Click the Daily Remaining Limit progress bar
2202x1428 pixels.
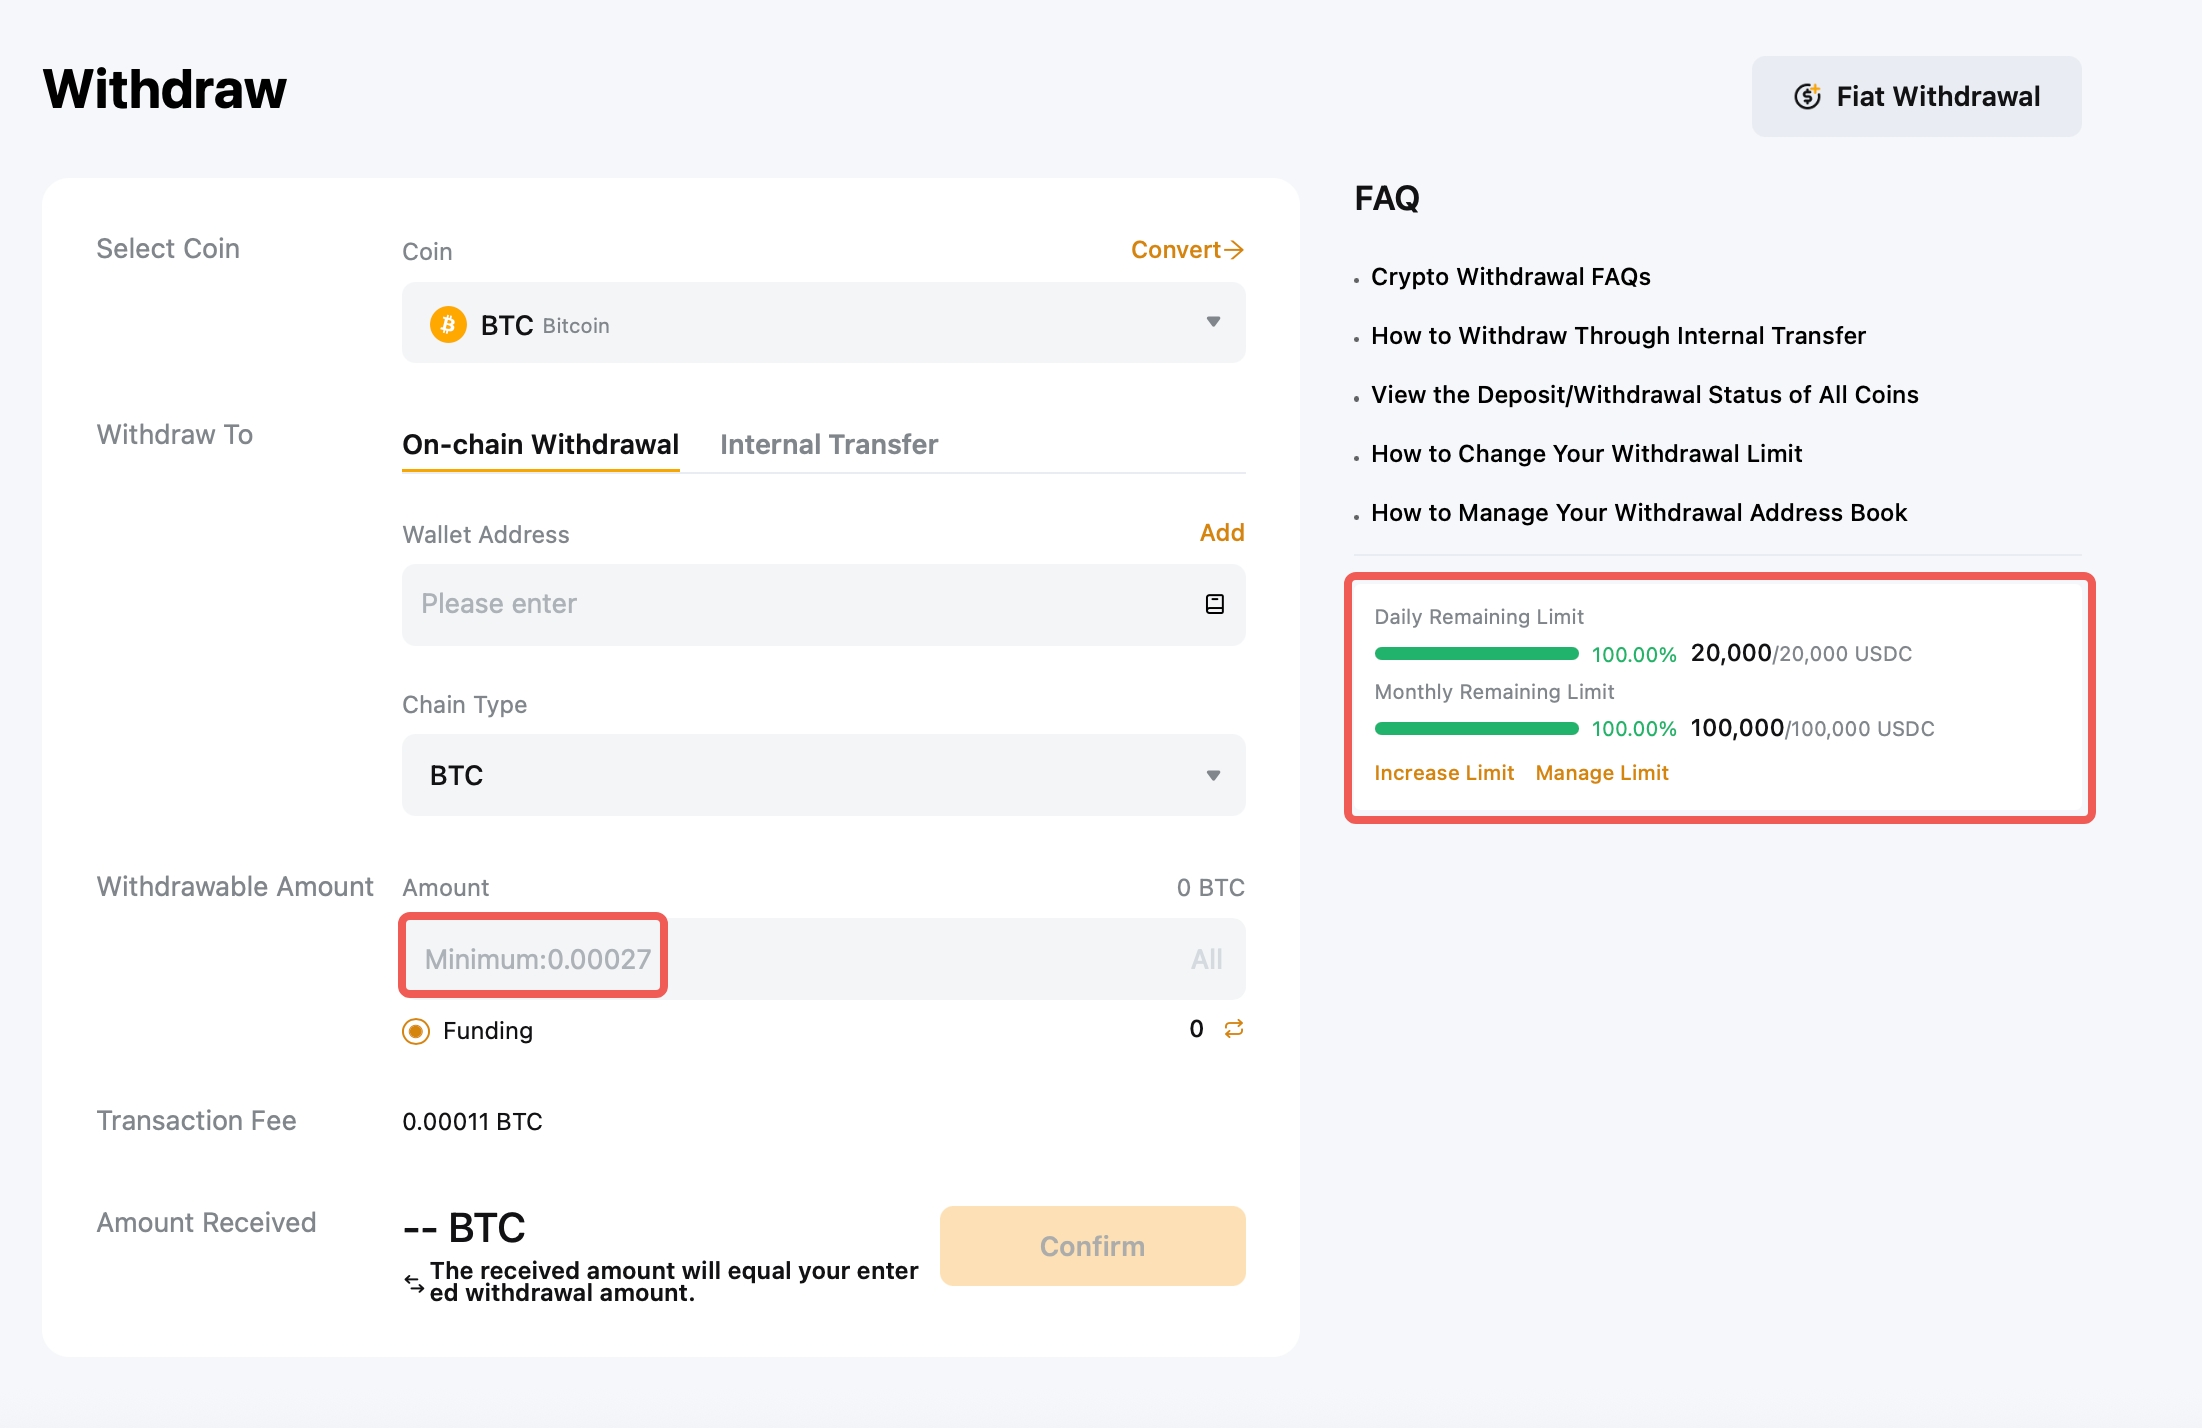coord(1476,654)
